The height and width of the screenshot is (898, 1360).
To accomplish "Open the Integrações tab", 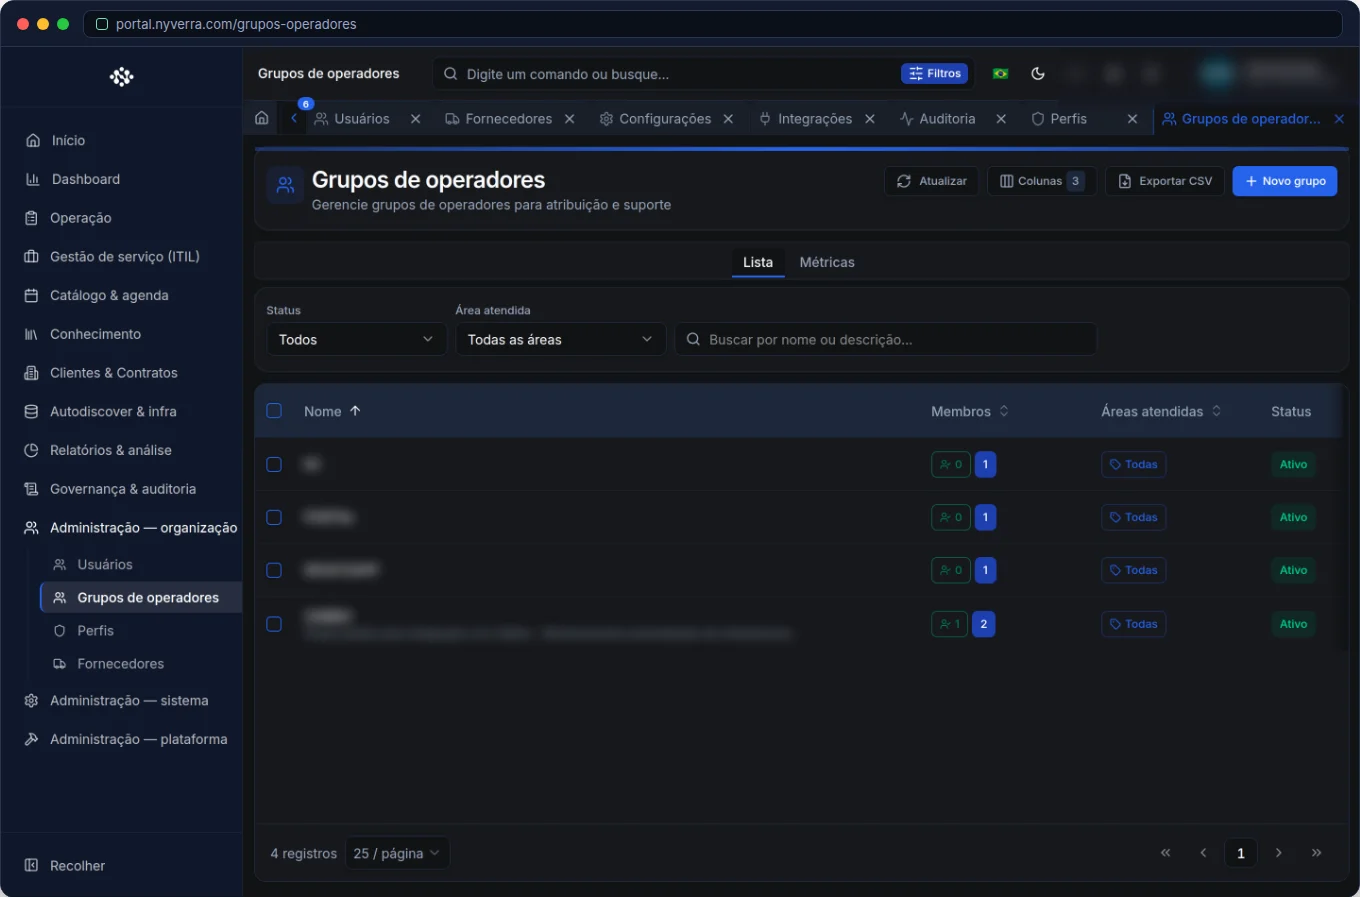I will [815, 119].
